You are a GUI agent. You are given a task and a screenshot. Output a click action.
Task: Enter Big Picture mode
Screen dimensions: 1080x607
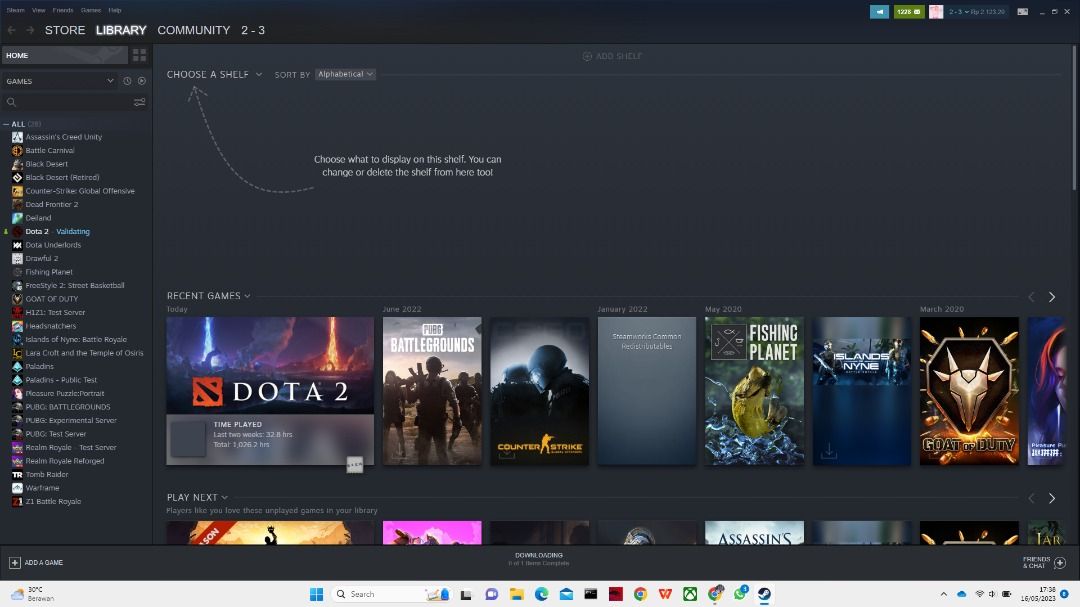point(1022,12)
